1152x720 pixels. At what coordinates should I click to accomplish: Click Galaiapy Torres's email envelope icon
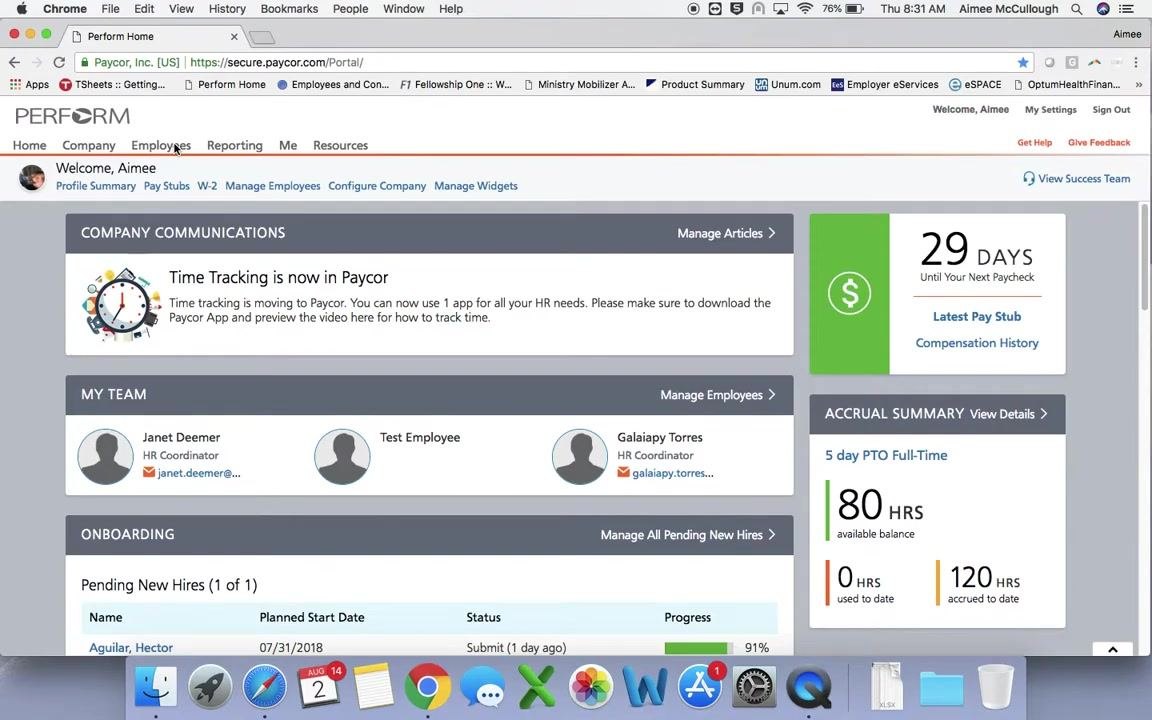click(623, 472)
